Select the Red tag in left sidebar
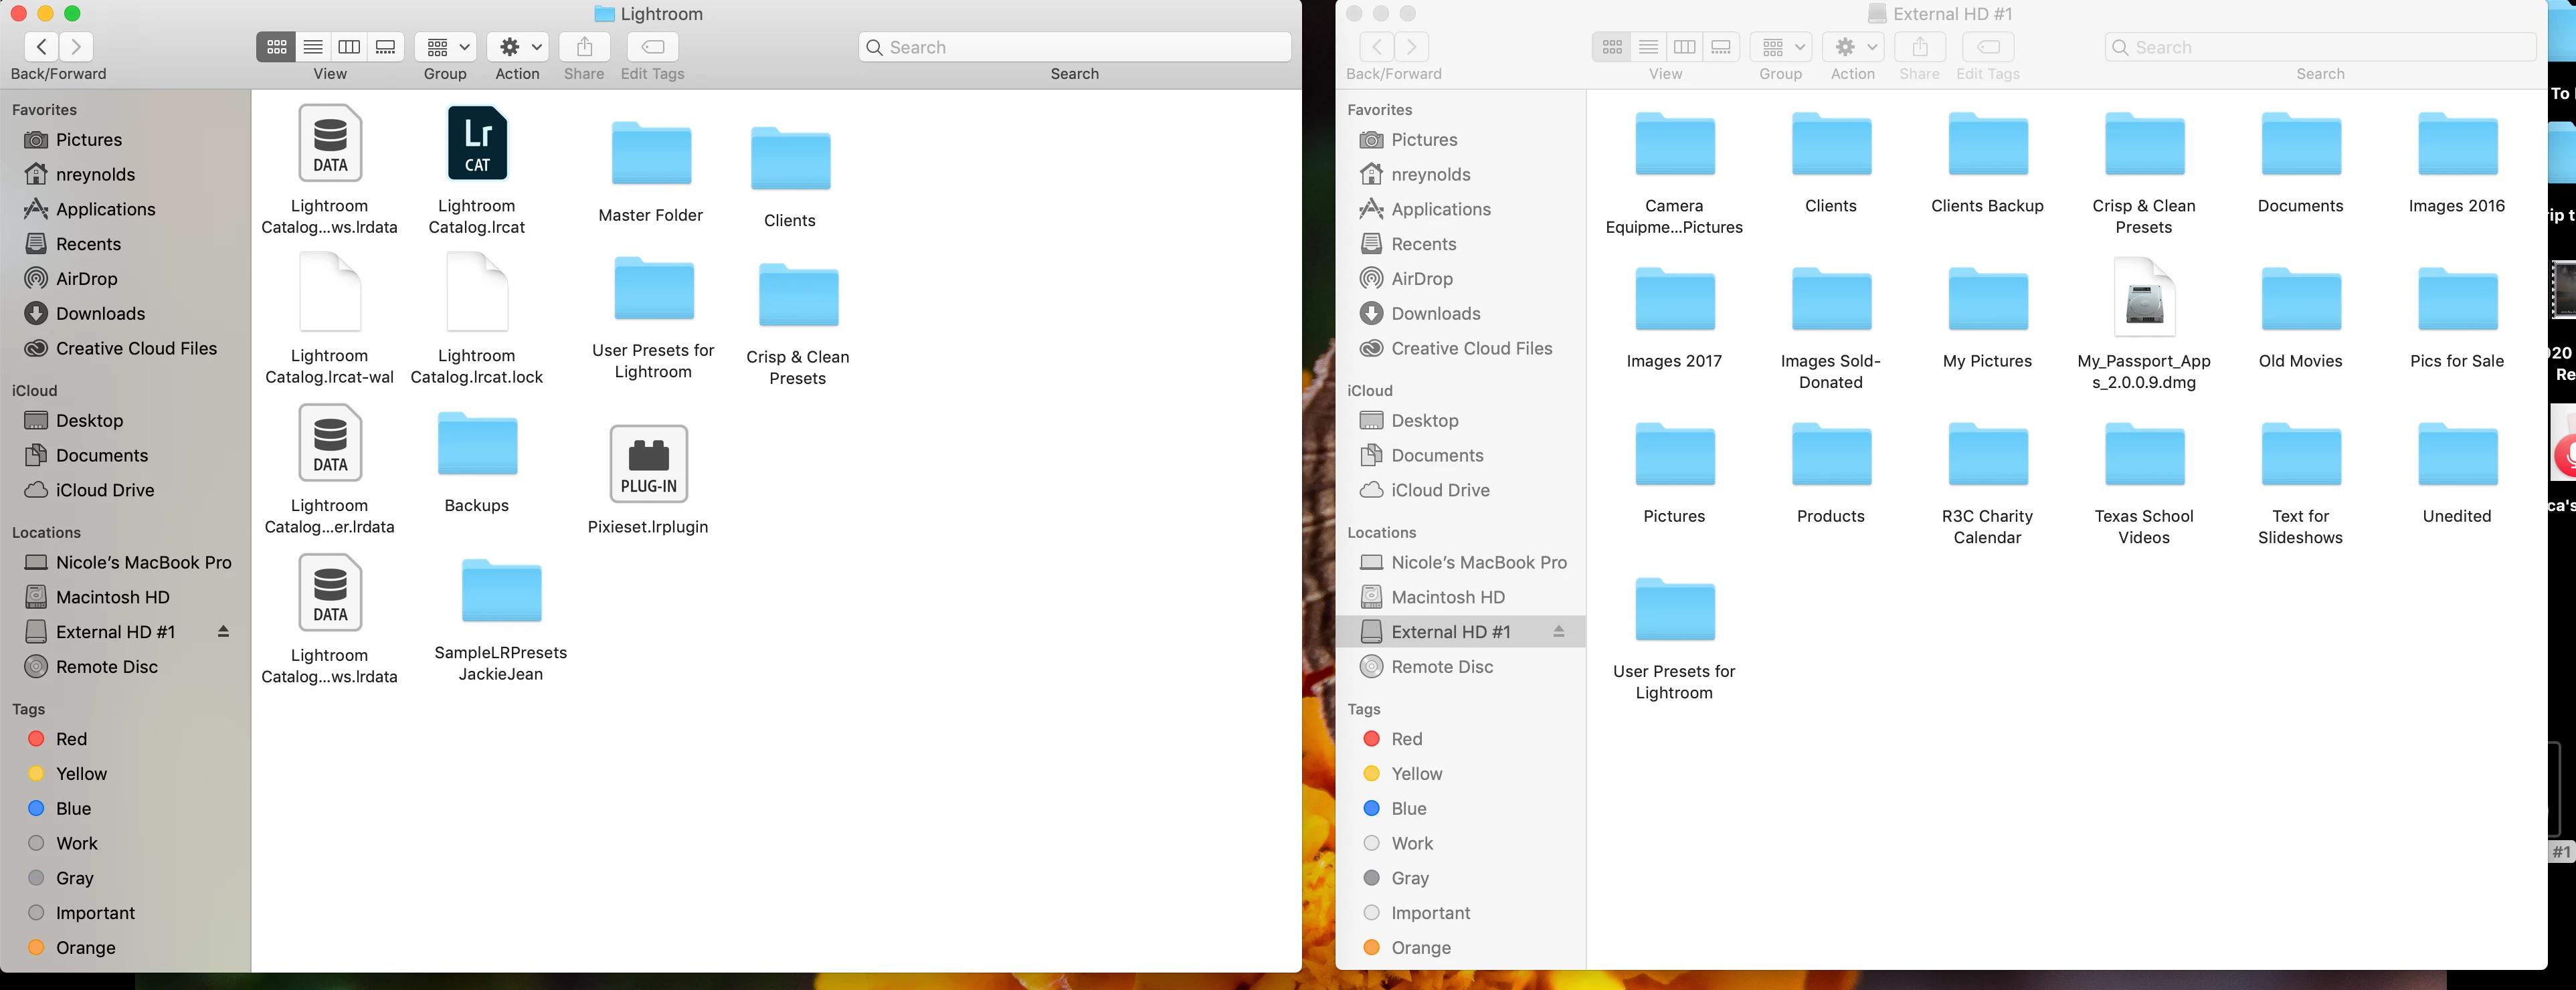 71,739
